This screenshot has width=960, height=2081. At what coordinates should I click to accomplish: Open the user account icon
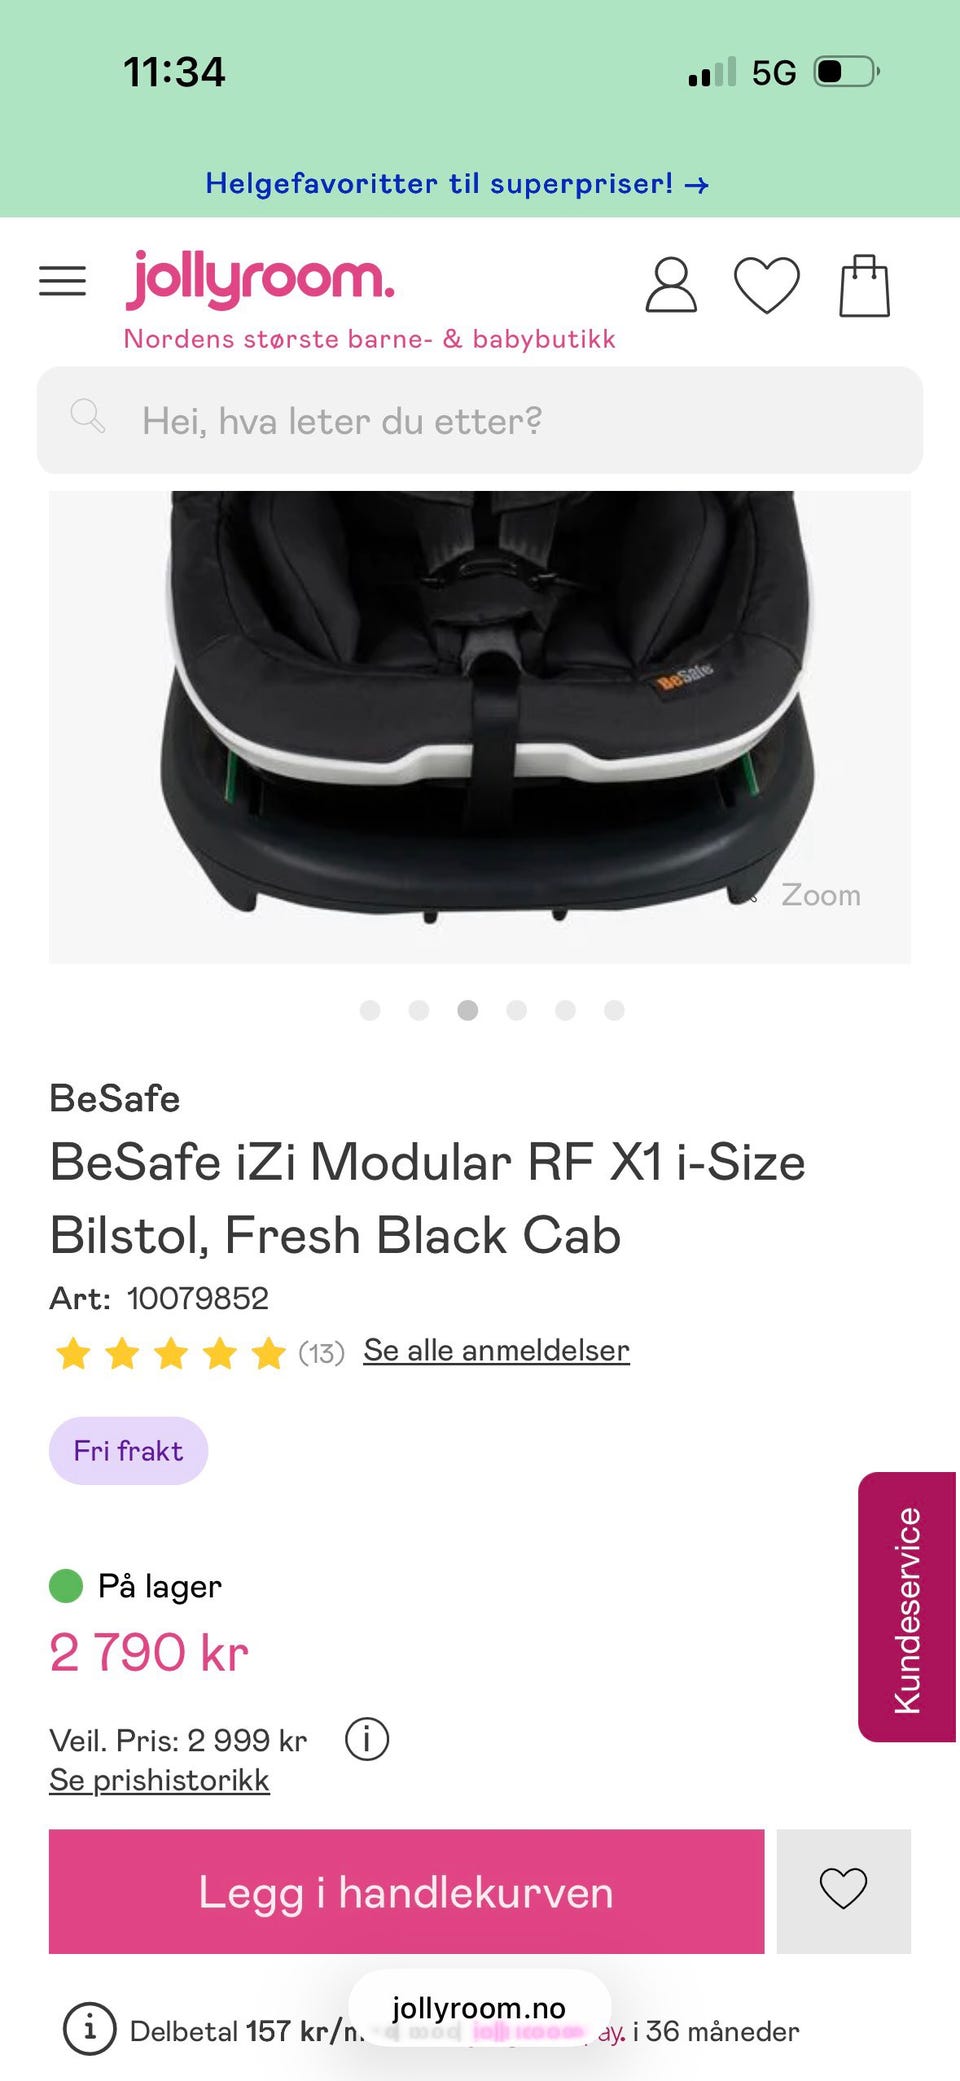[671, 285]
